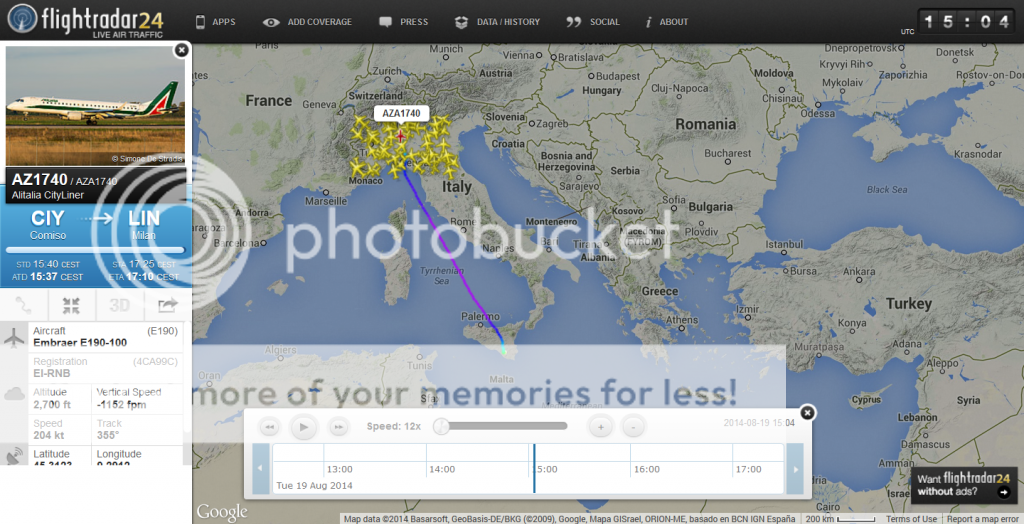Click the plus zoom button on timeline
The width and height of the screenshot is (1024, 524).
click(x=600, y=427)
